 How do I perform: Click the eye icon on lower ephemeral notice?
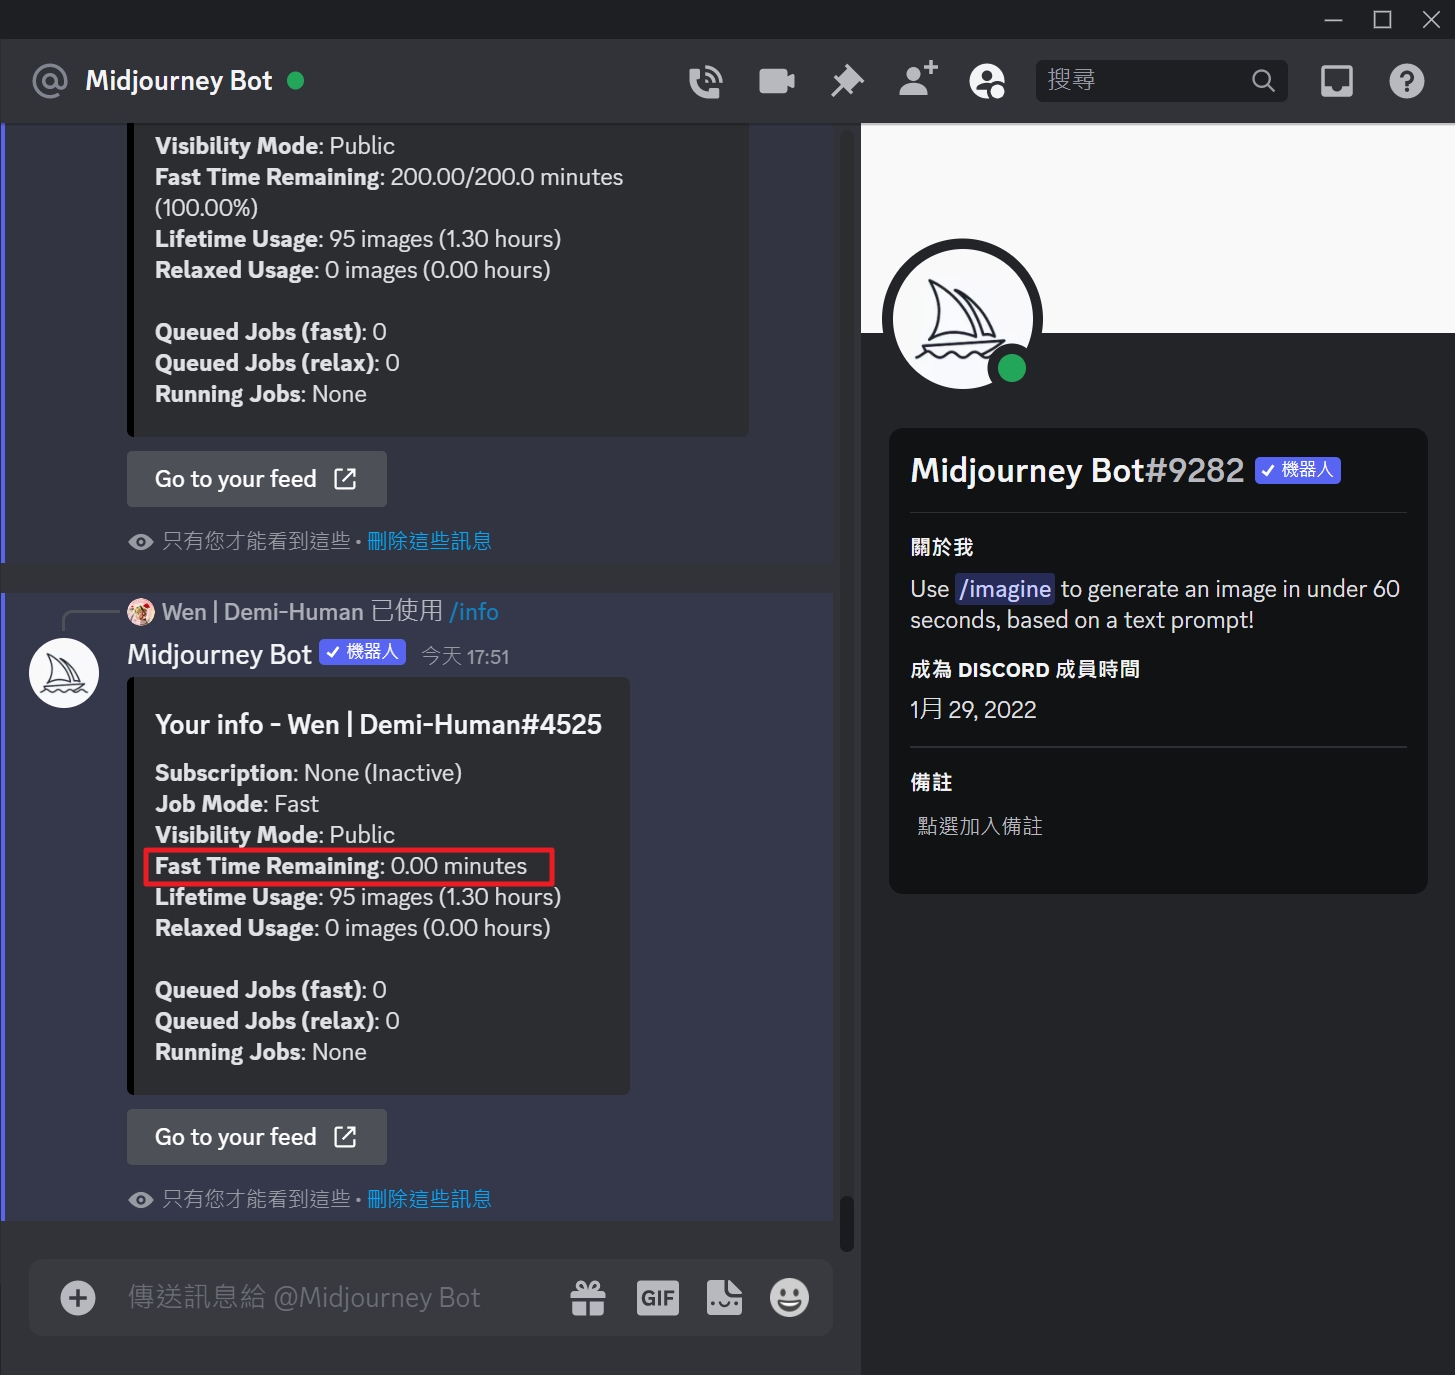click(x=141, y=1199)
